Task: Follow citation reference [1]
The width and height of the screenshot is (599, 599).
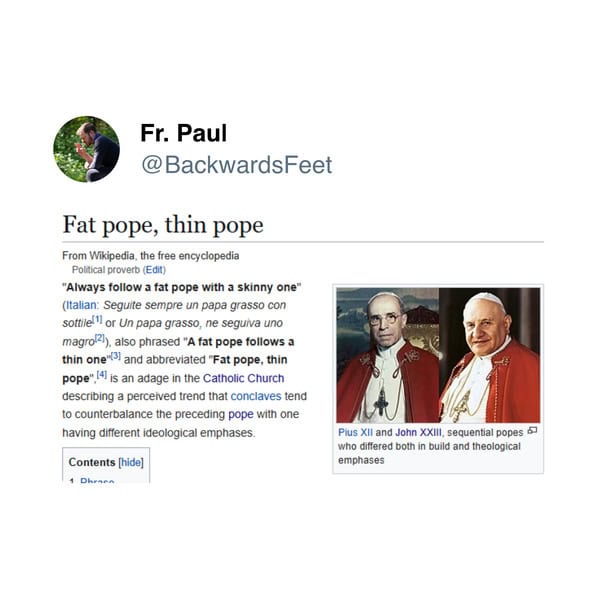Action: click(98, 319)
